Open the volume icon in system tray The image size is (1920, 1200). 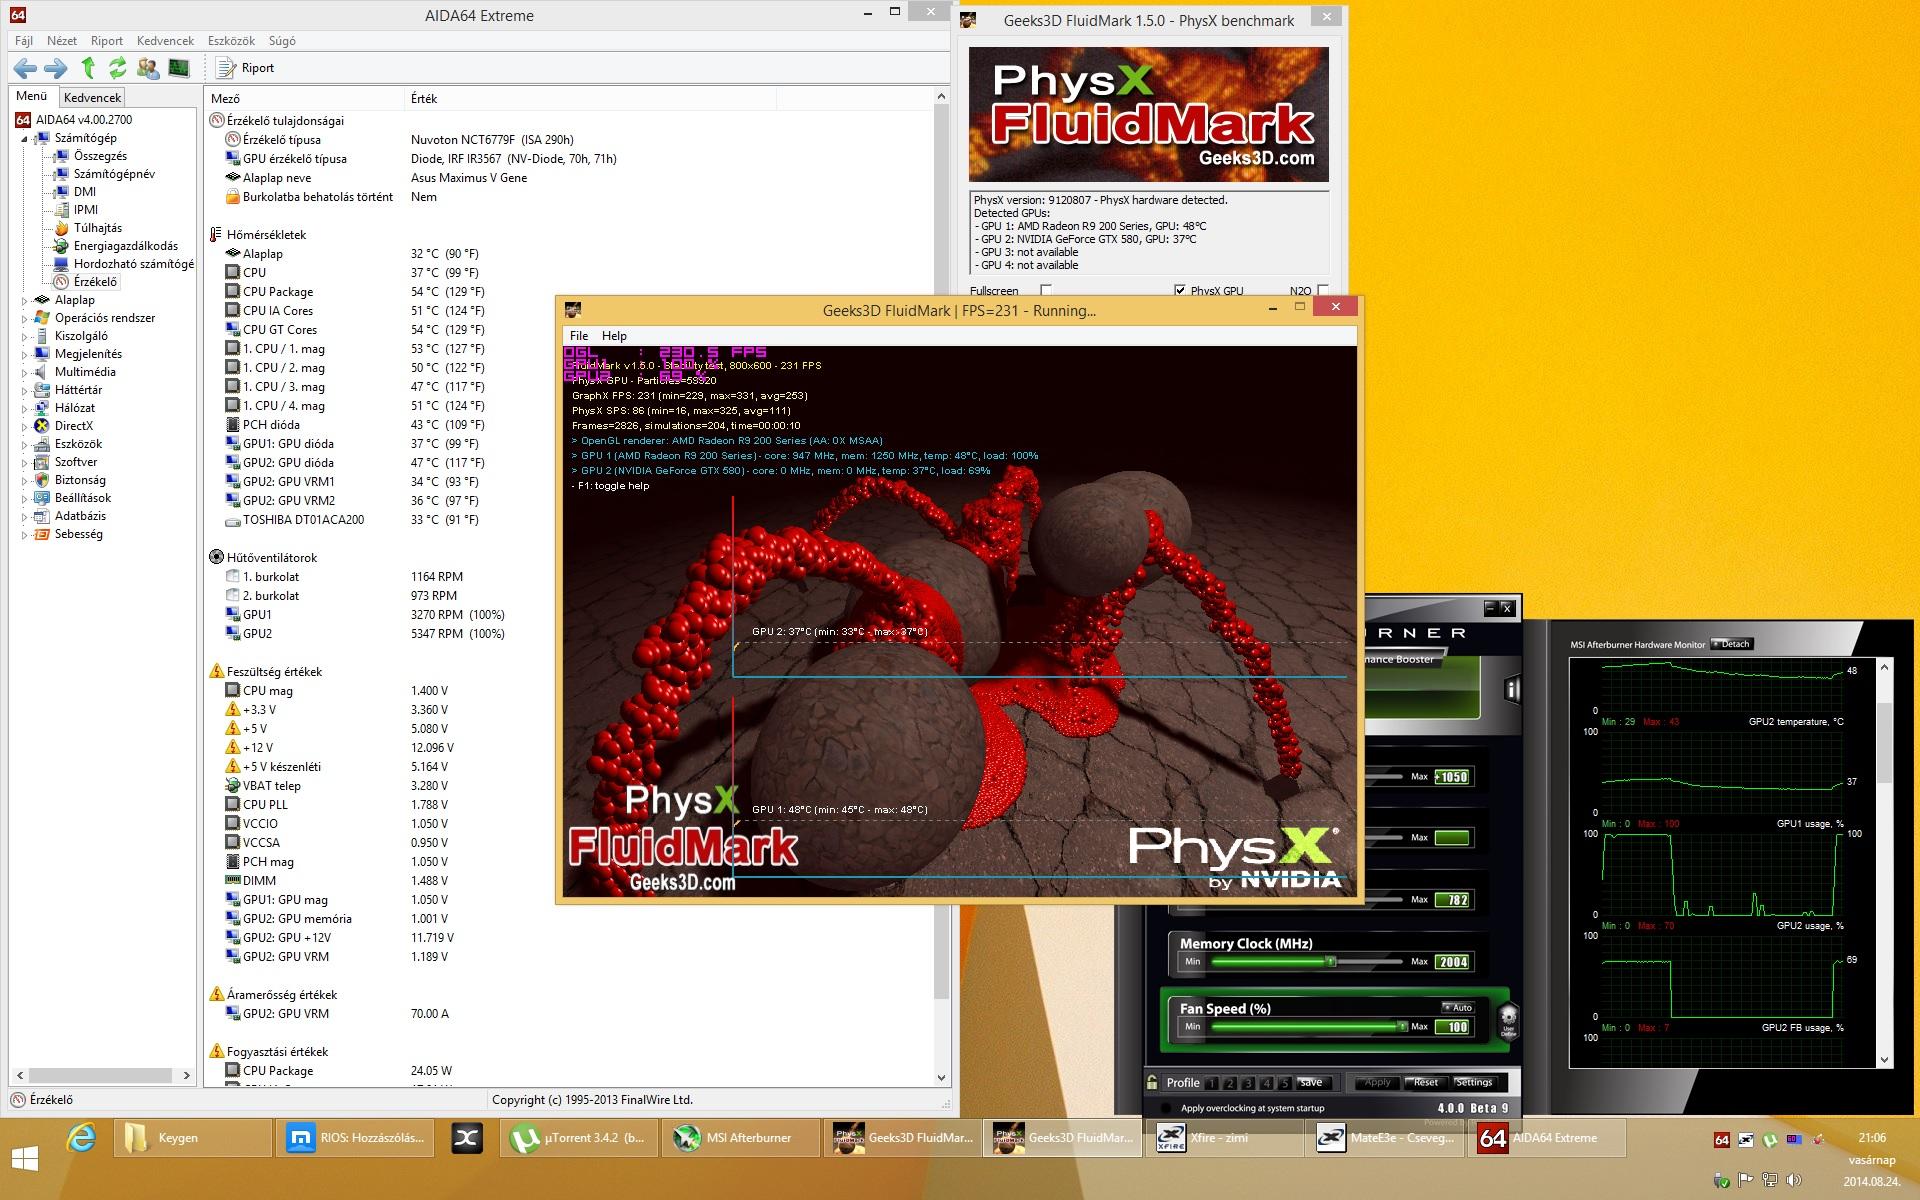pos(1793,1180)
